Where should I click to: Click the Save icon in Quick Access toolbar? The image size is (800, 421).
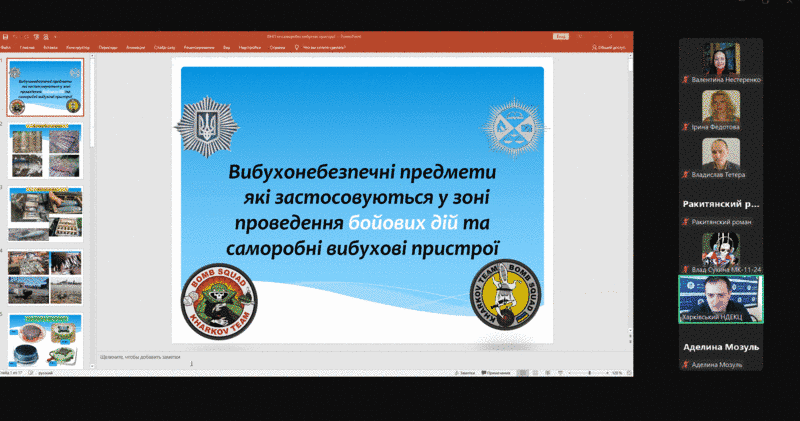pyautogui.click(x=5, y=37)
